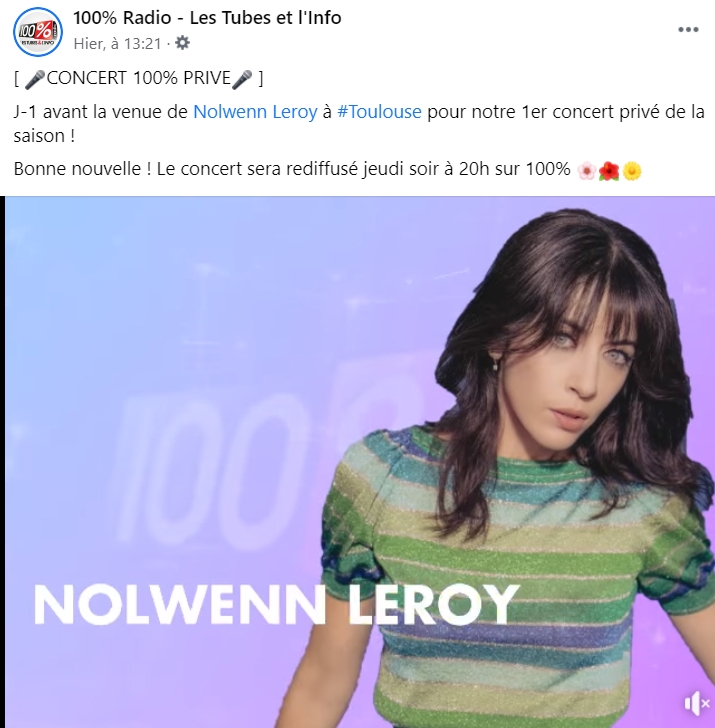Image resolution: width=715 pixels, height=728 pixels.
Task: Open the 'Hier, à 13:21' timestamp link
Action: coord(117,44)
